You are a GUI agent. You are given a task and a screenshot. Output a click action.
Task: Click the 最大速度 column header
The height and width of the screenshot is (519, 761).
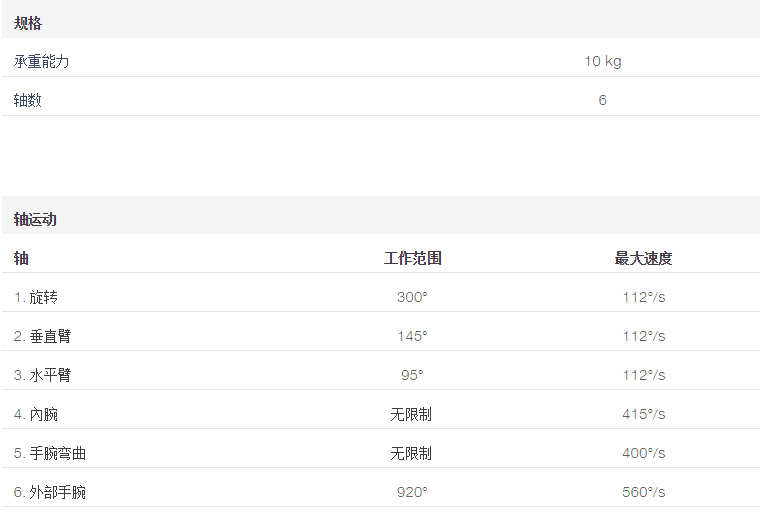(643, 258)
